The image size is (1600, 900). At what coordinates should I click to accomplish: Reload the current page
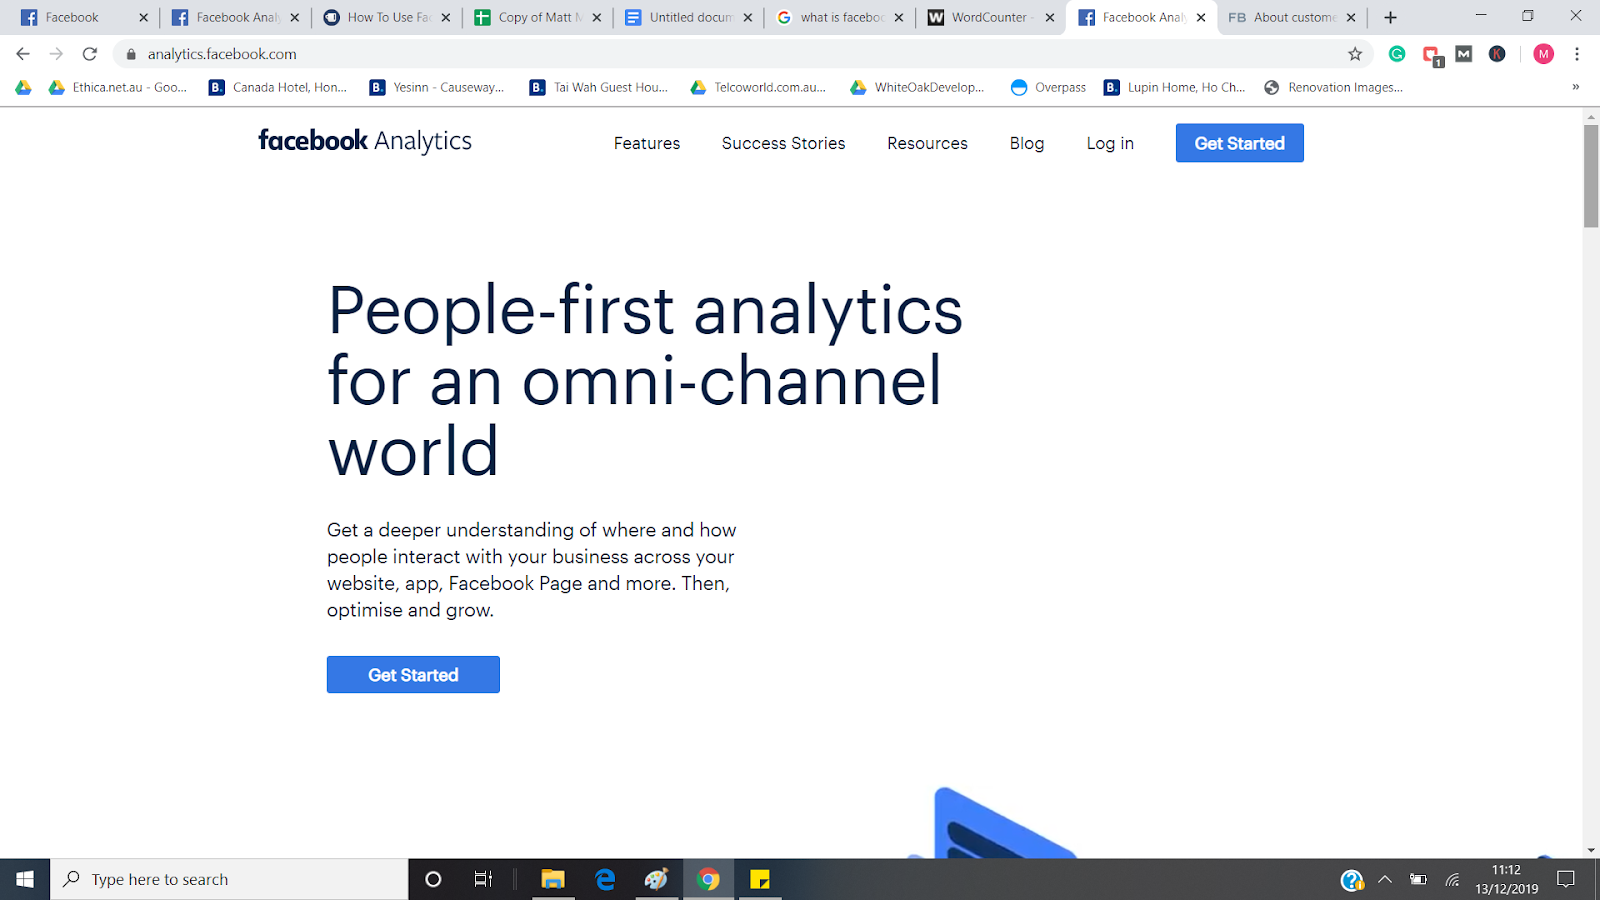[x=90, y=54]
